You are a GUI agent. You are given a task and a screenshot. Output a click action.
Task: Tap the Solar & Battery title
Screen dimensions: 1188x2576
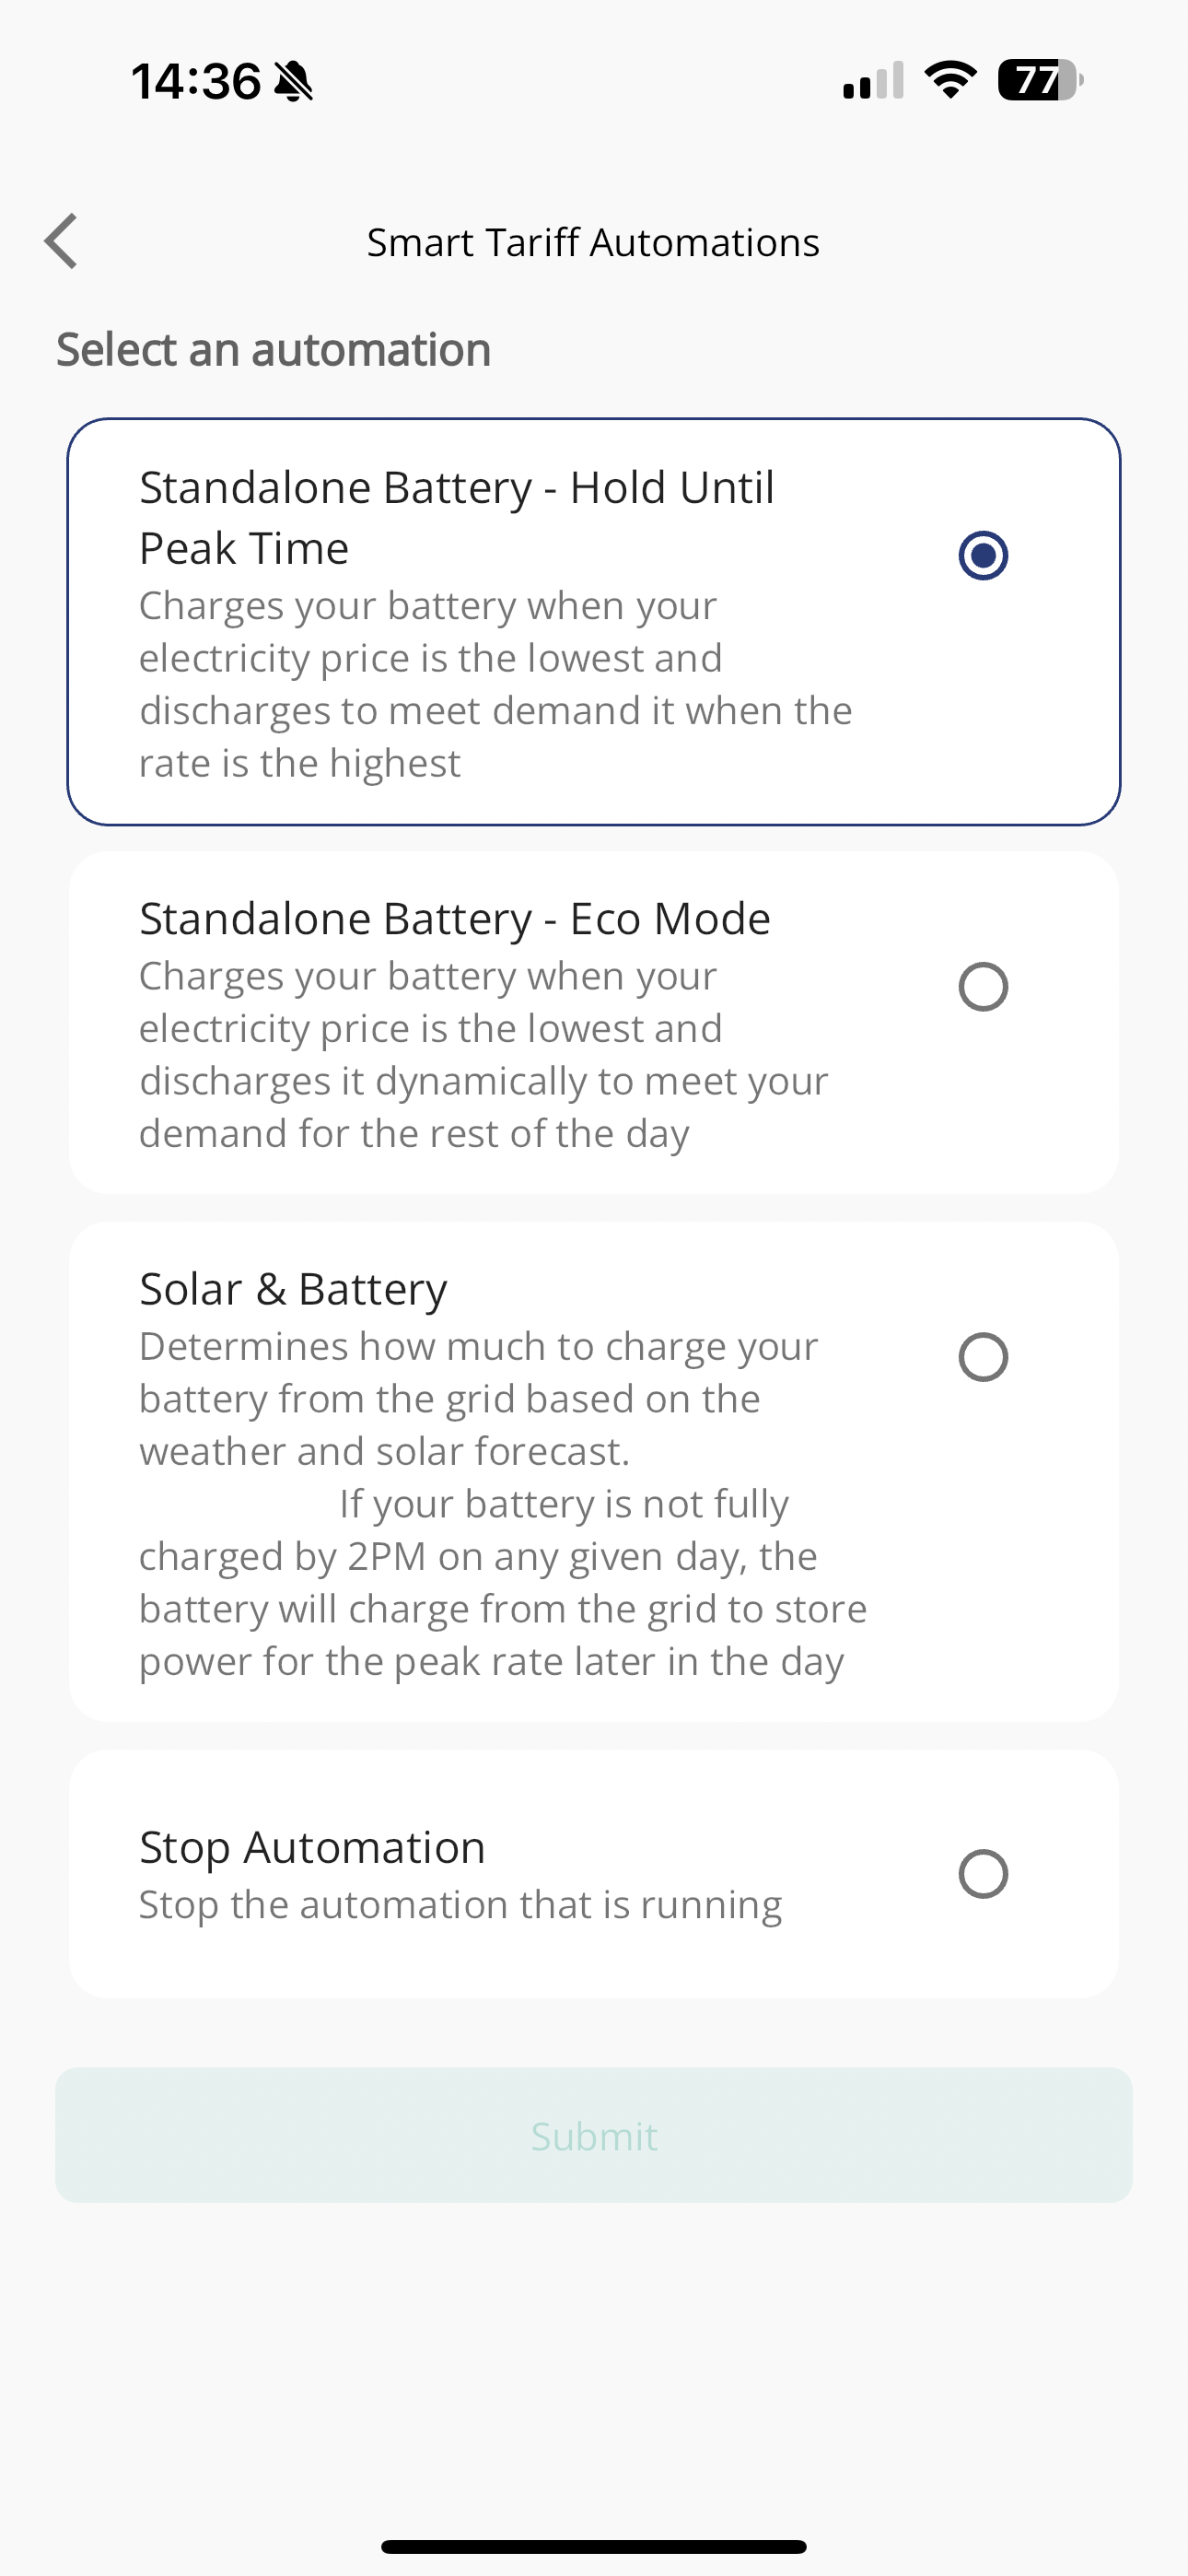pyautogui.click(x=293, y=1289)
